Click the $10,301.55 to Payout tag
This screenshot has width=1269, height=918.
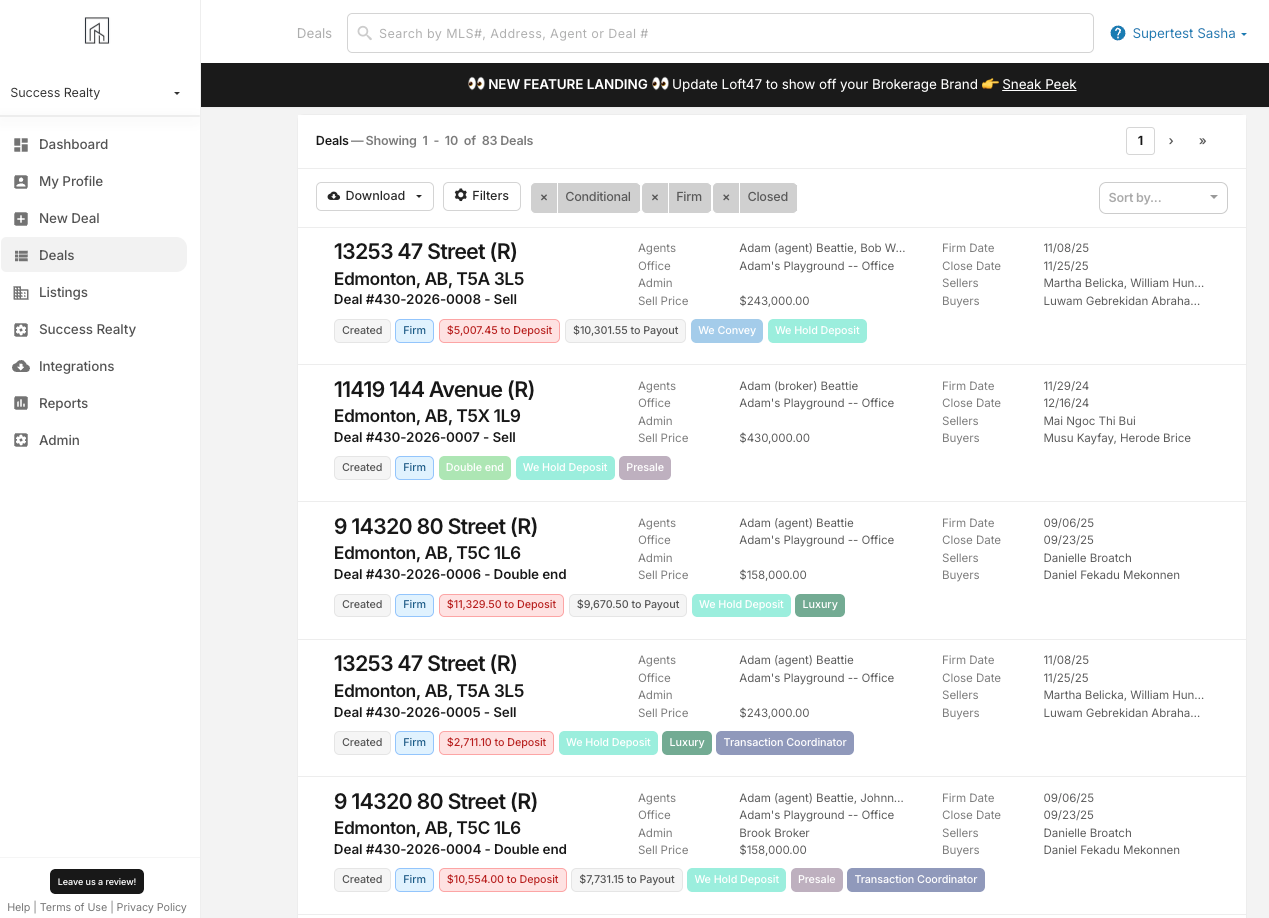click(x=626, y=331)
